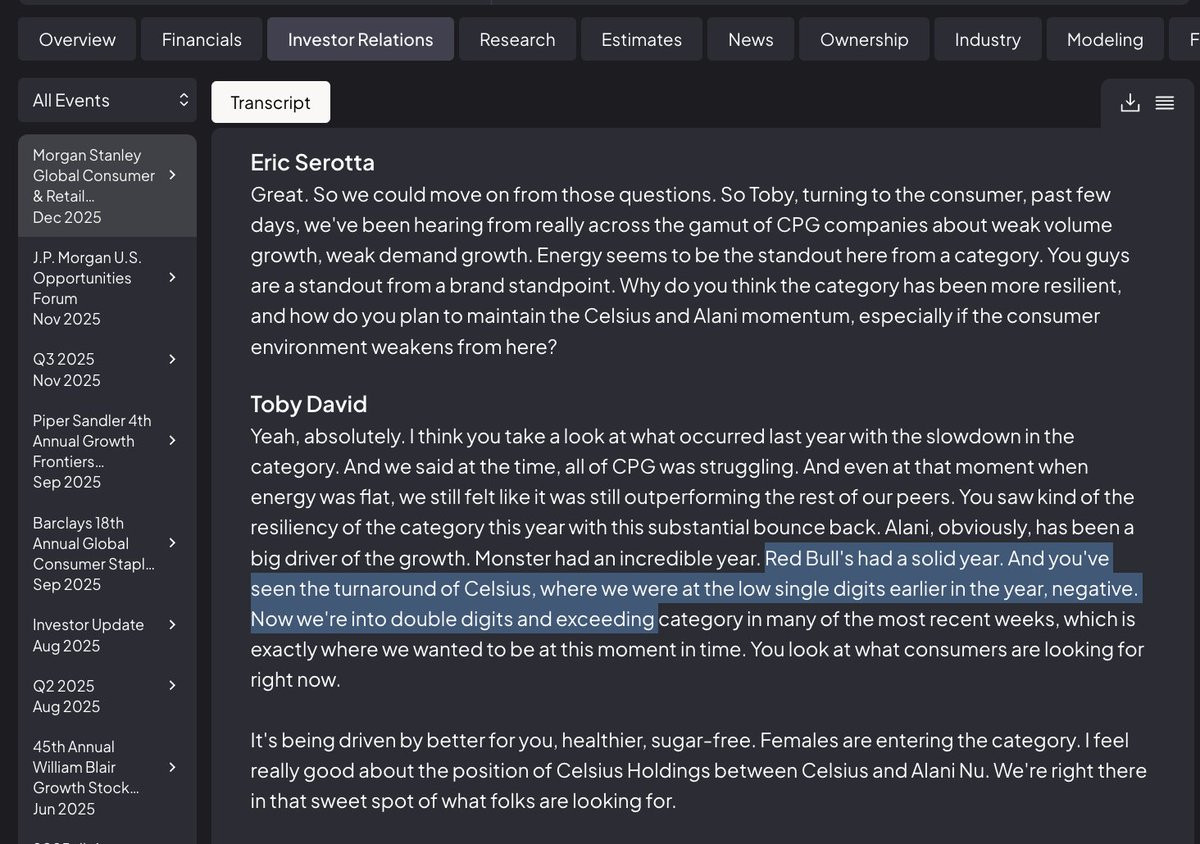
Task: Expand the J.P. Morgan U.S. Opportunities Forum chevron
Action: point(172,277)
